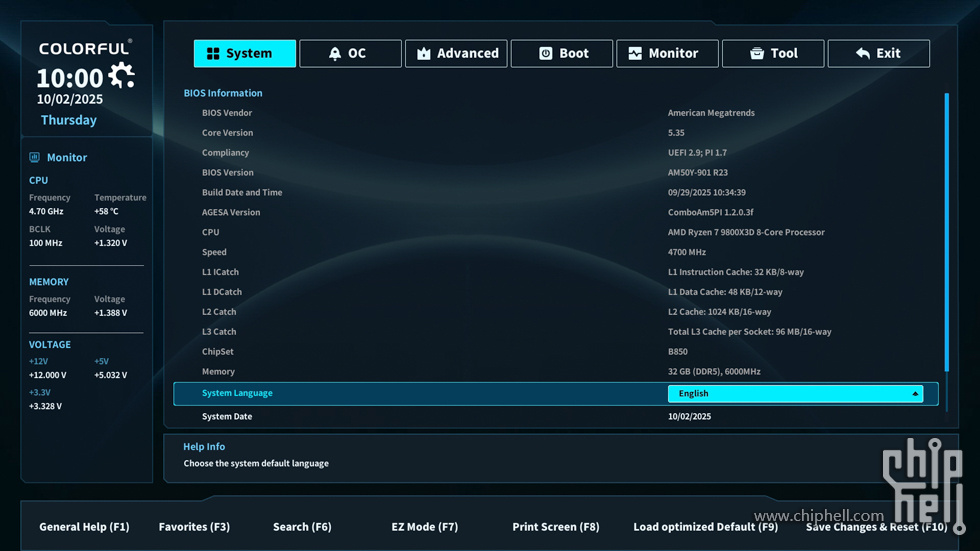Click the System tab grid icon

pos(213,54)
